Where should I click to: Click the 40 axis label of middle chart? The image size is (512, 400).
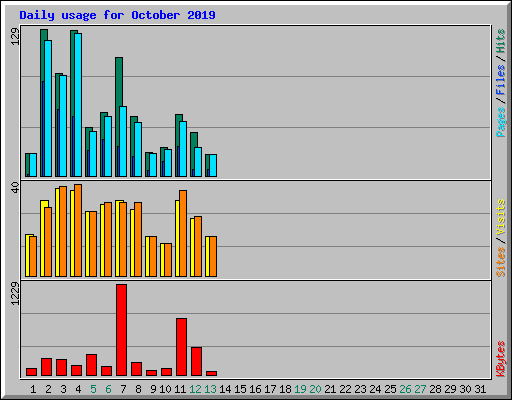[x=15, y=188]
